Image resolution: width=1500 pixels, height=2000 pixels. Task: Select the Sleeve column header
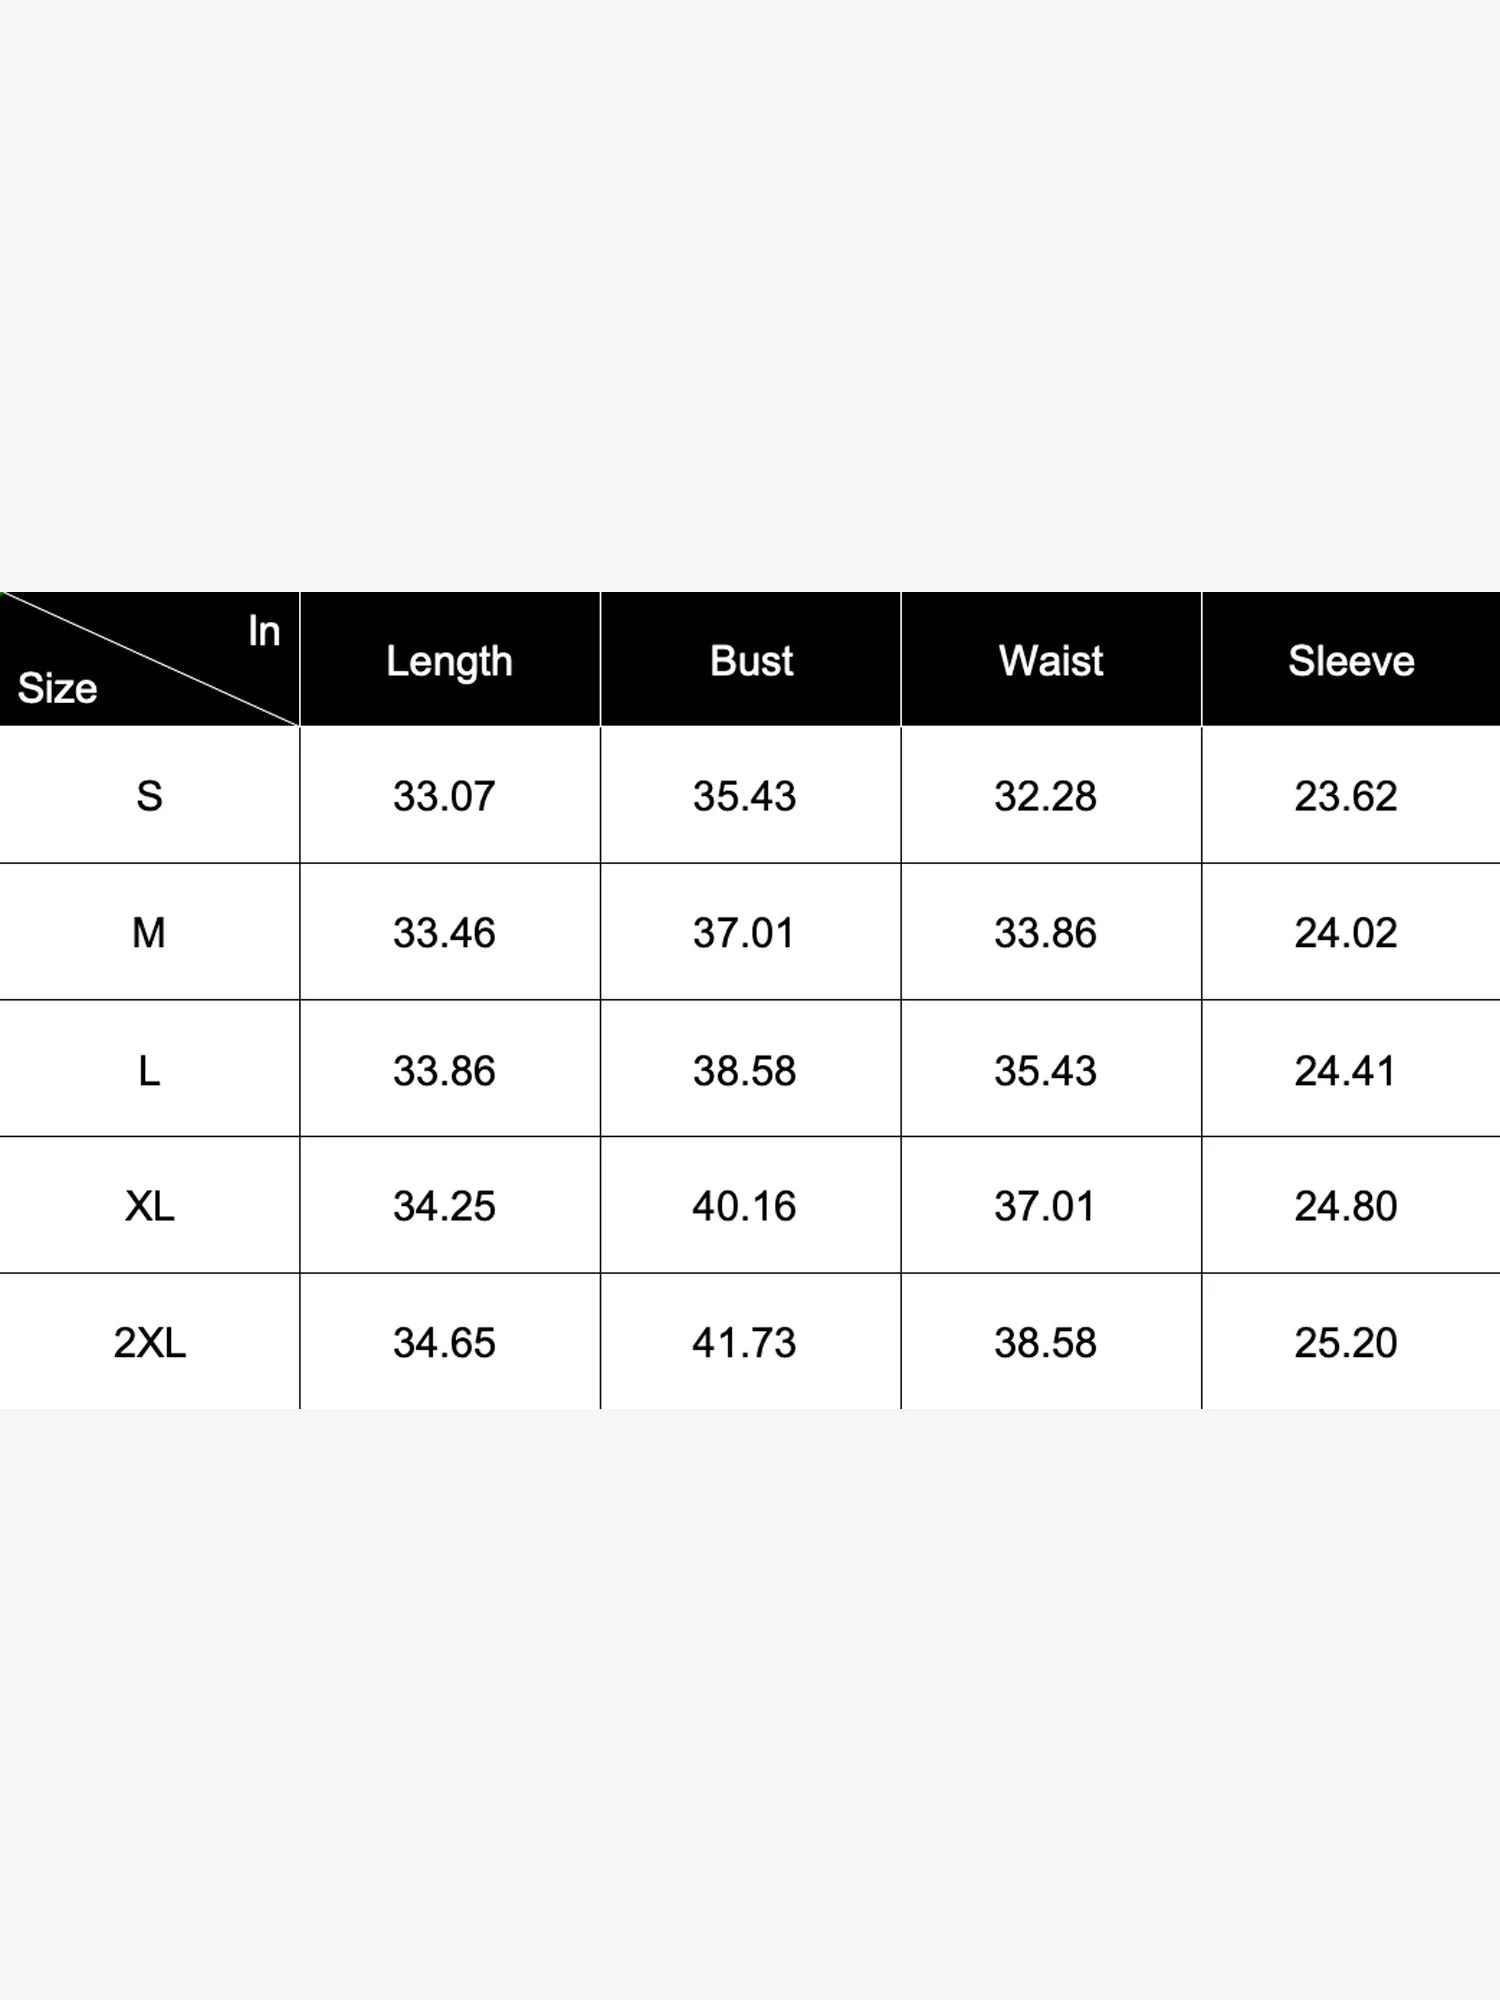point(1351,661)
